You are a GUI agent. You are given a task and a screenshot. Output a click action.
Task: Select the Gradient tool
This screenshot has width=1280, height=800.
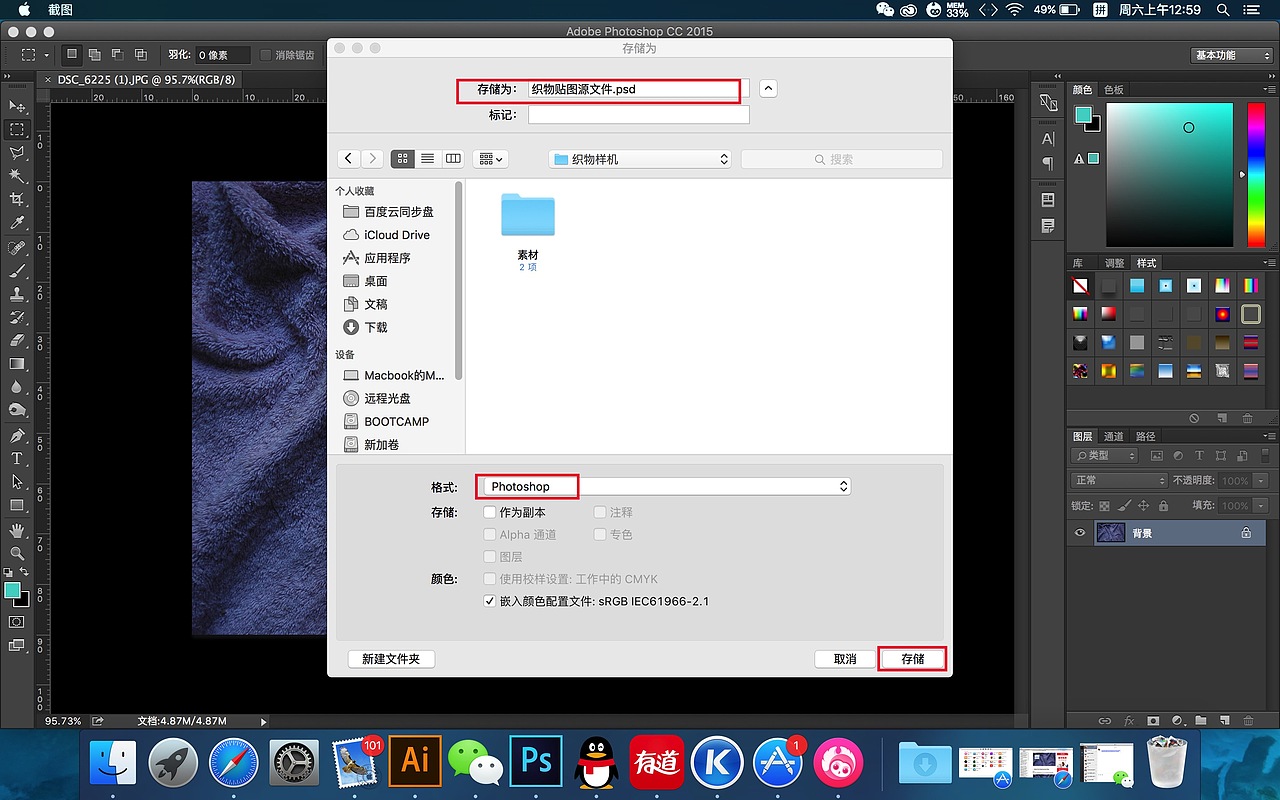tap(17, 364)
